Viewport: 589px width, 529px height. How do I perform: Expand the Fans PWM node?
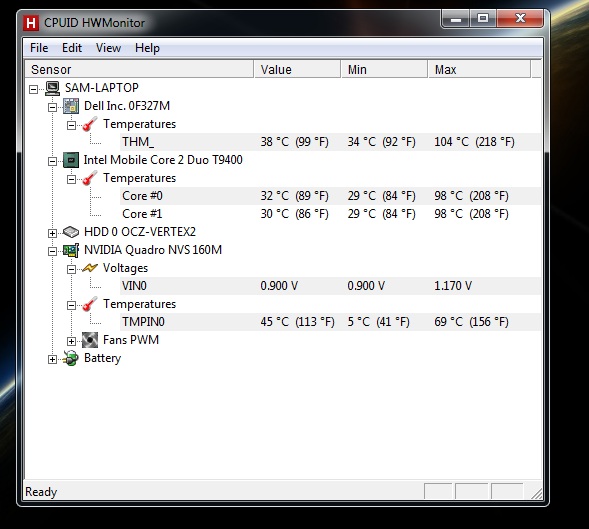point(71,341)
